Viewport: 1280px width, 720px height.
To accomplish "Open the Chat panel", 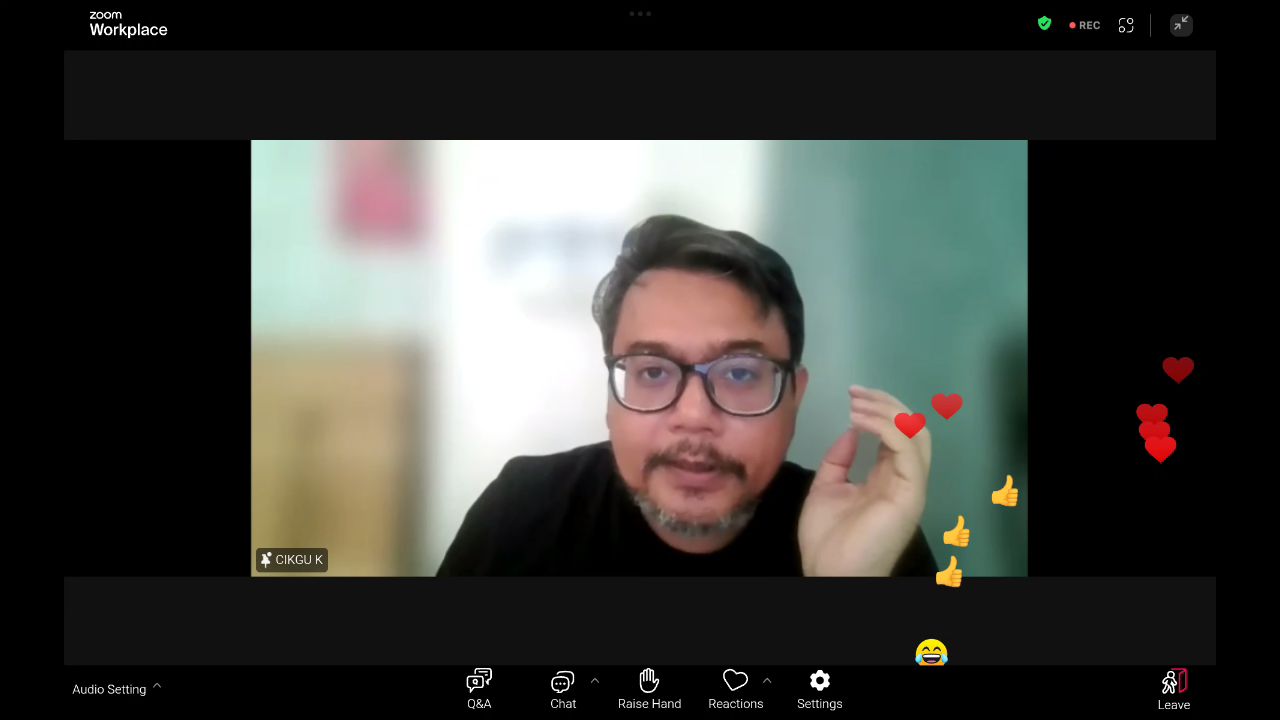I will tap(563, 689).
